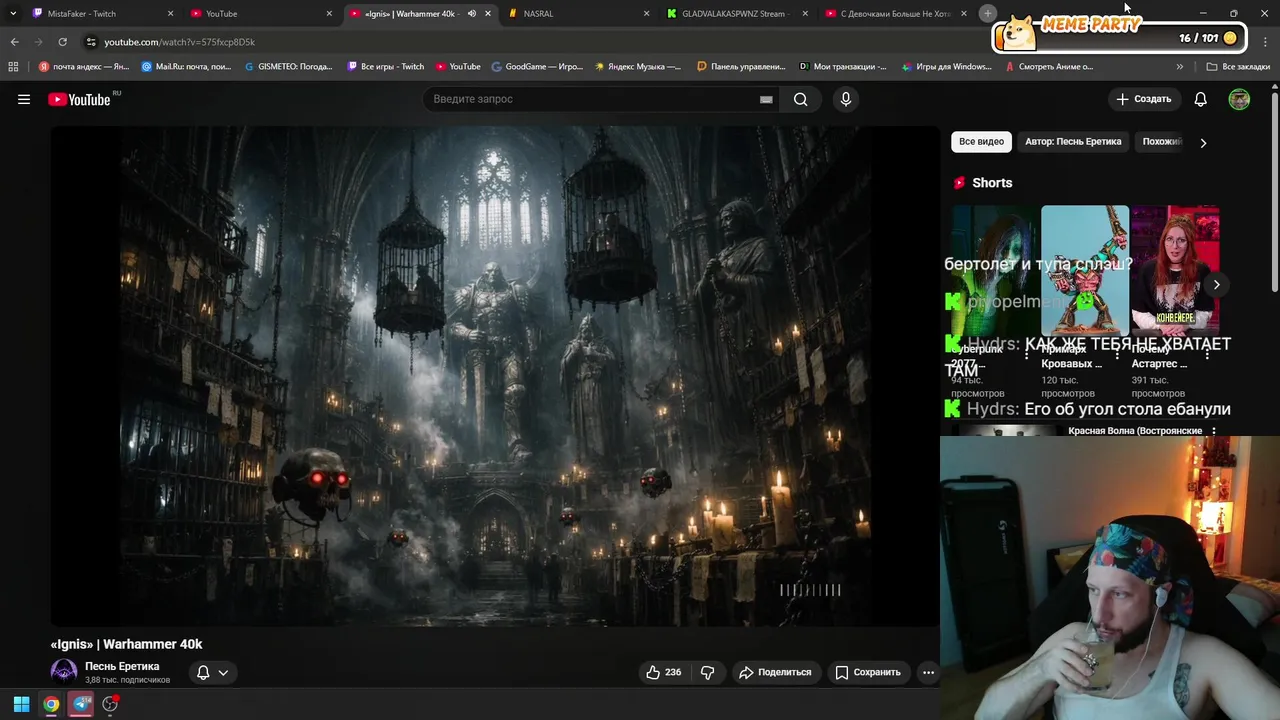Click the Создать button

pos(1143,99)
